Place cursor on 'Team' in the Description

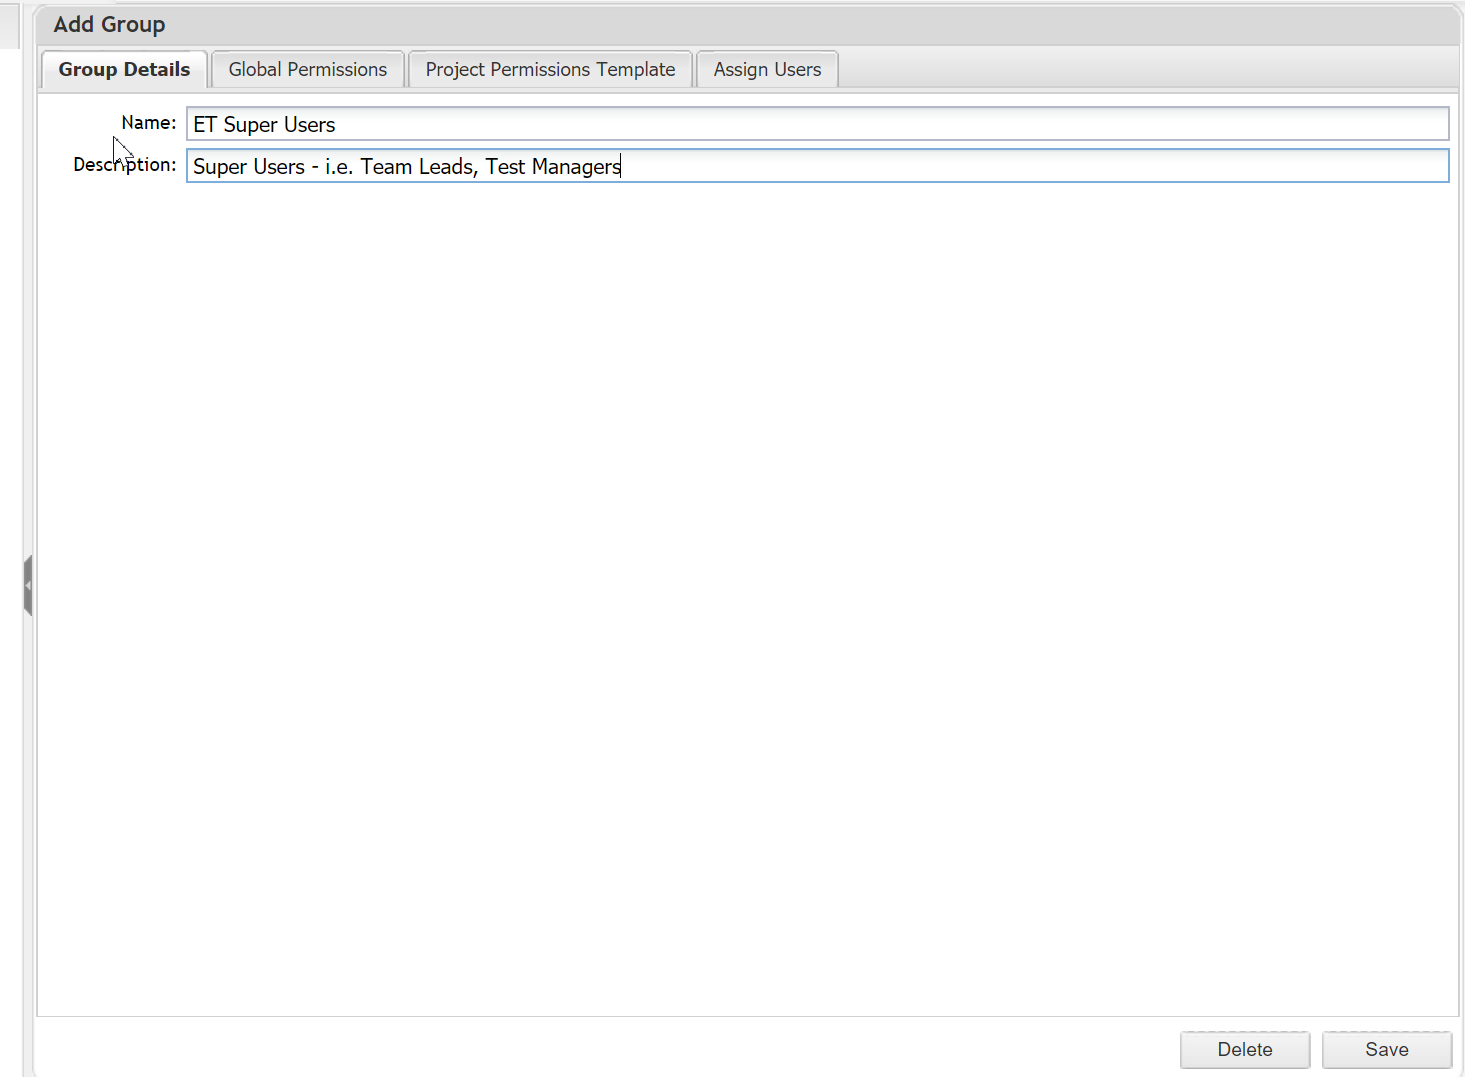pos(386,167)
